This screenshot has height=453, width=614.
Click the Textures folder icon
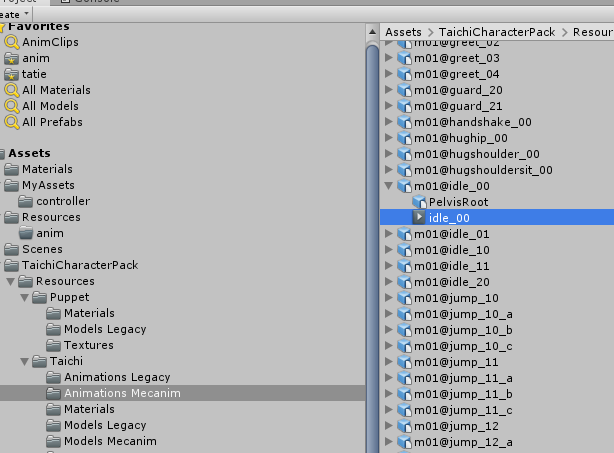pyautogui.click(x=53, y=345)
